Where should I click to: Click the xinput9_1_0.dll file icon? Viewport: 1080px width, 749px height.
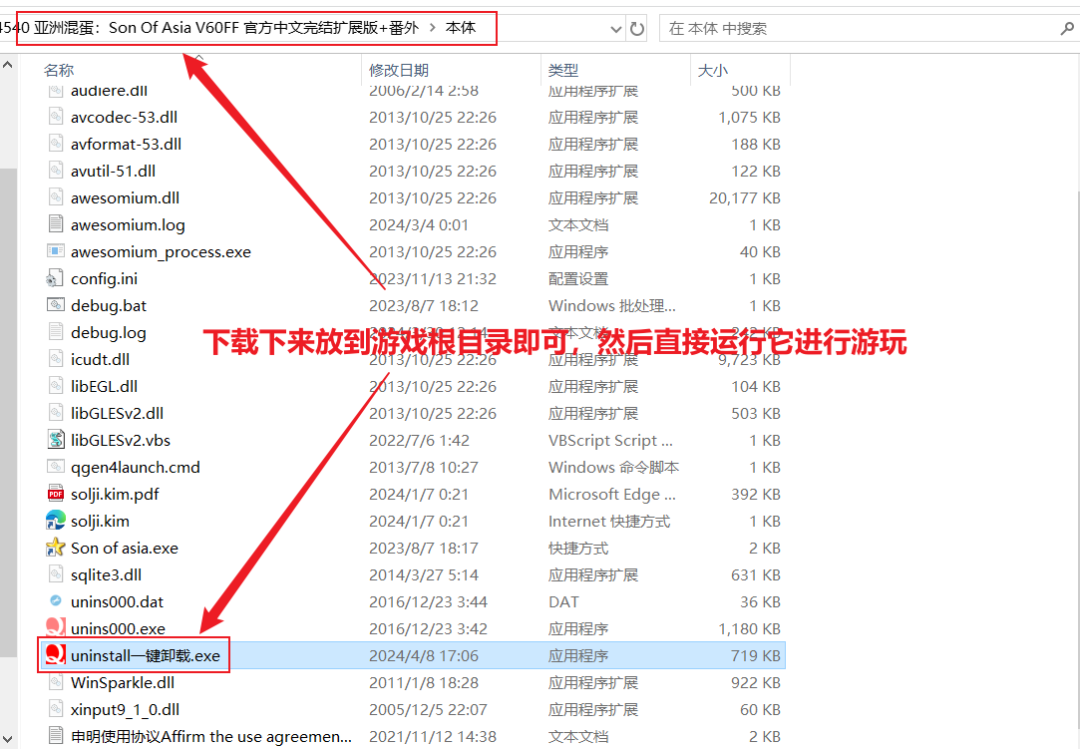56,709
